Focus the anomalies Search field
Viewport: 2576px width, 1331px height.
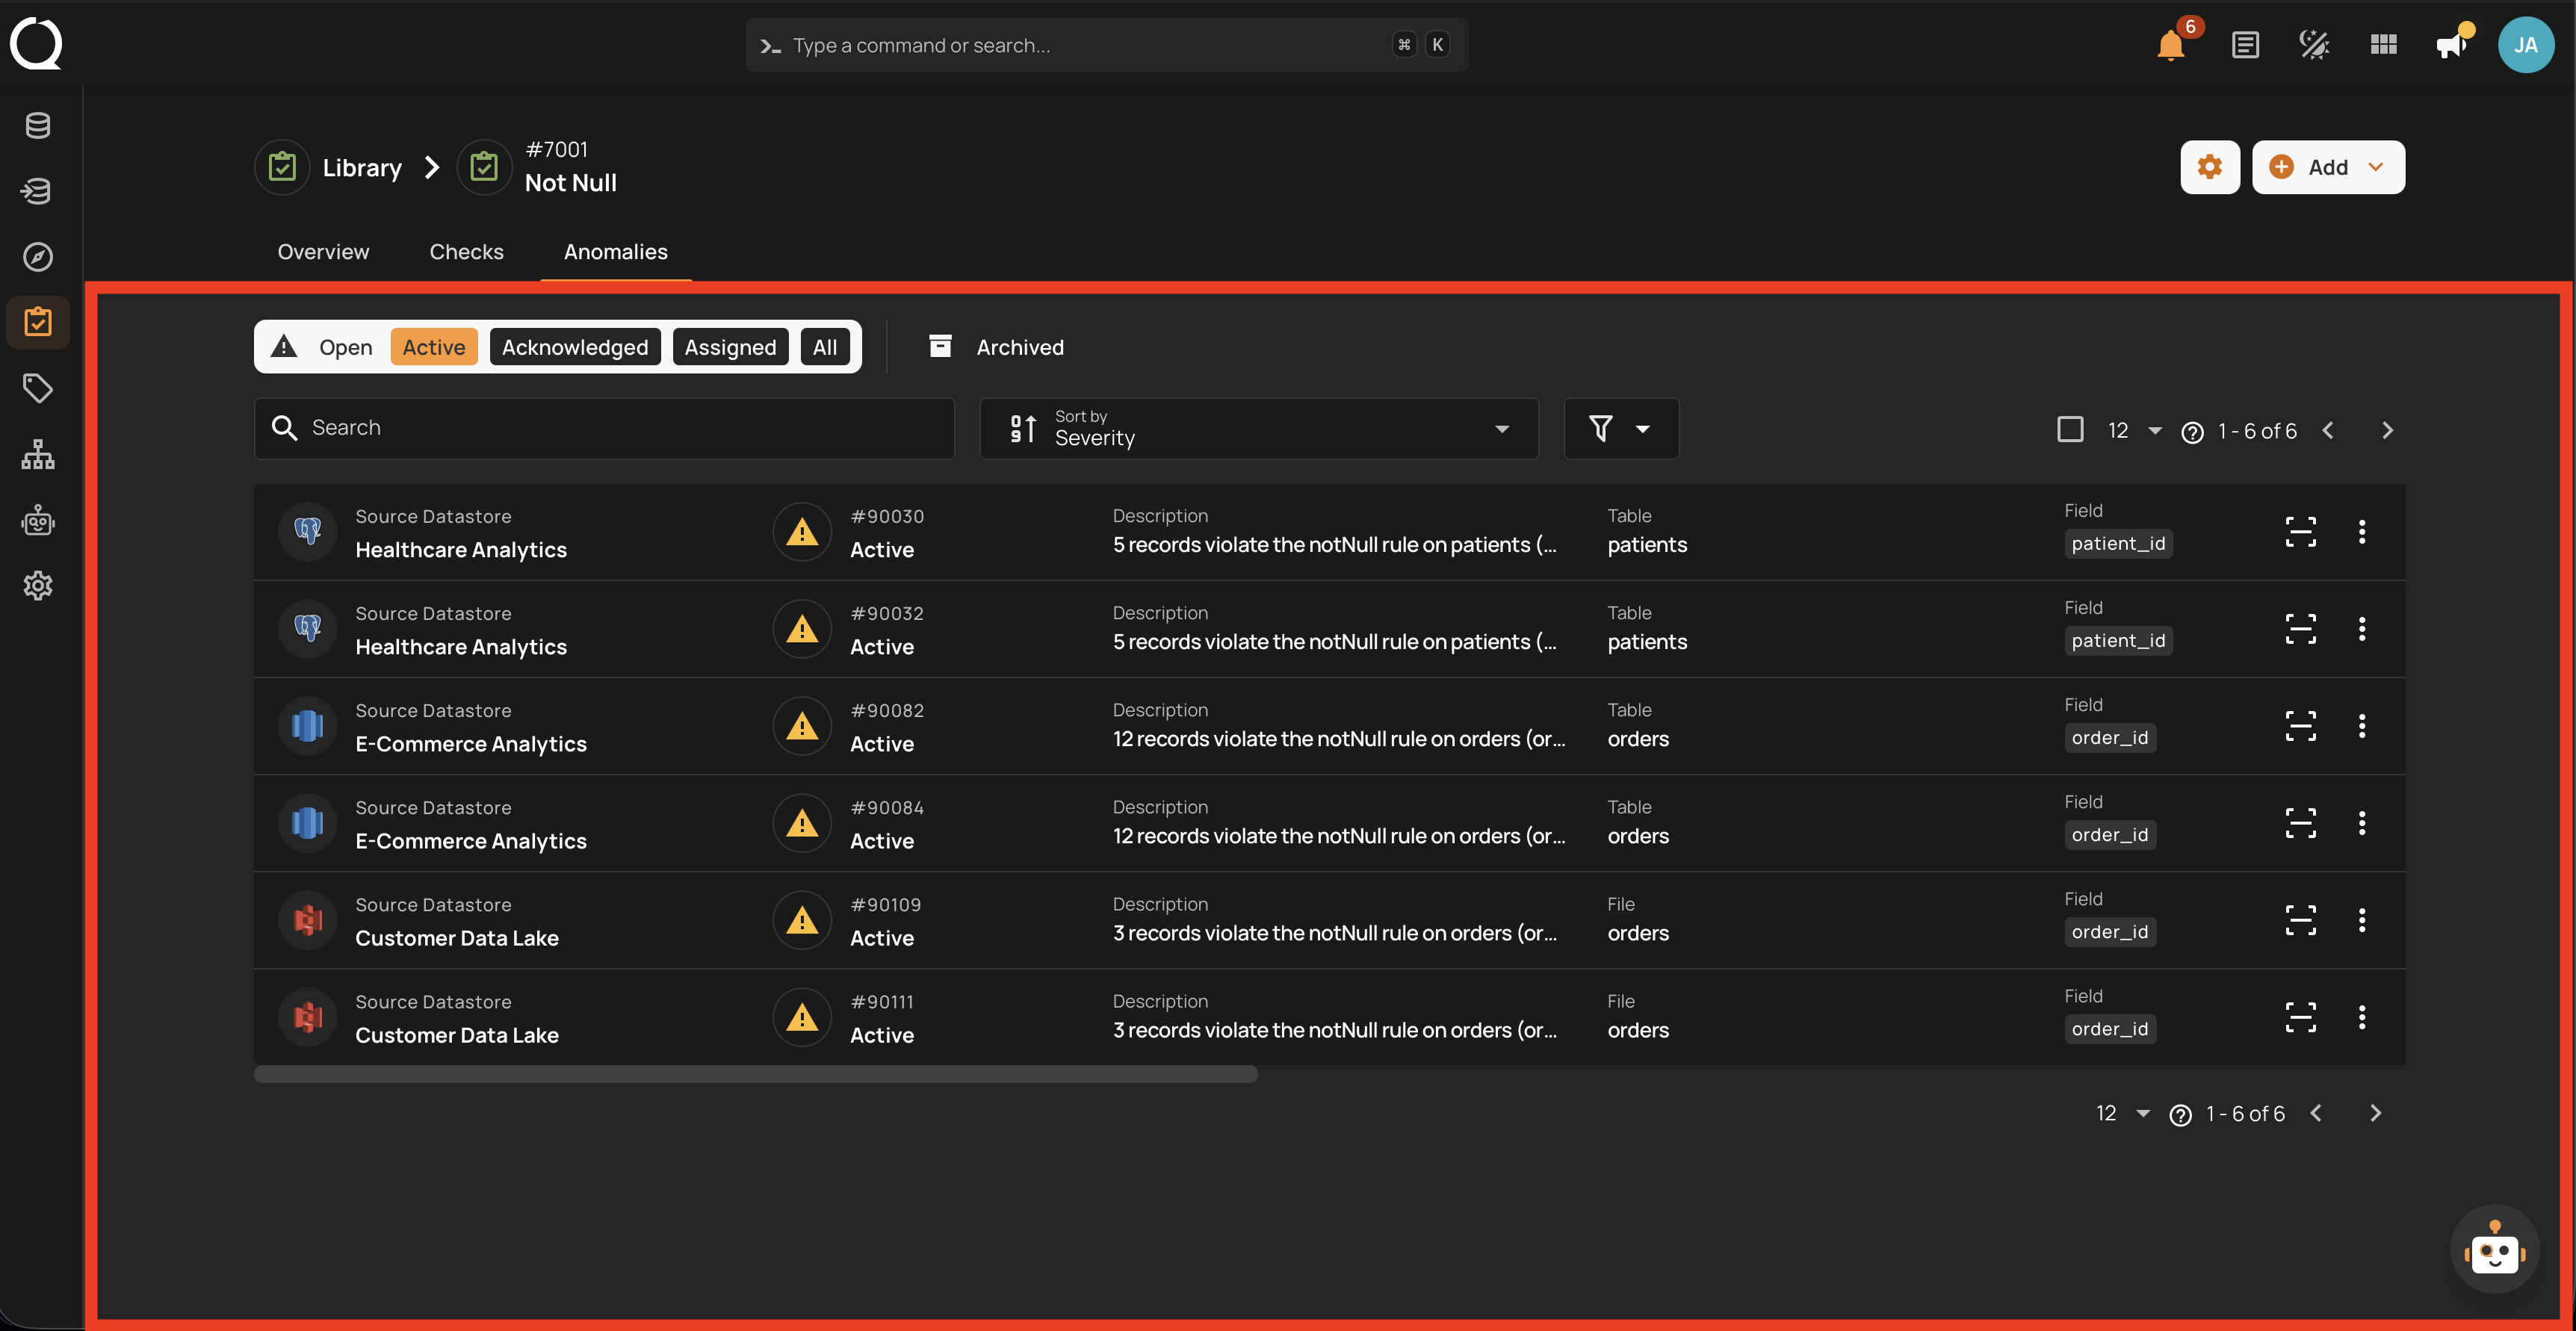coord(604,429)
